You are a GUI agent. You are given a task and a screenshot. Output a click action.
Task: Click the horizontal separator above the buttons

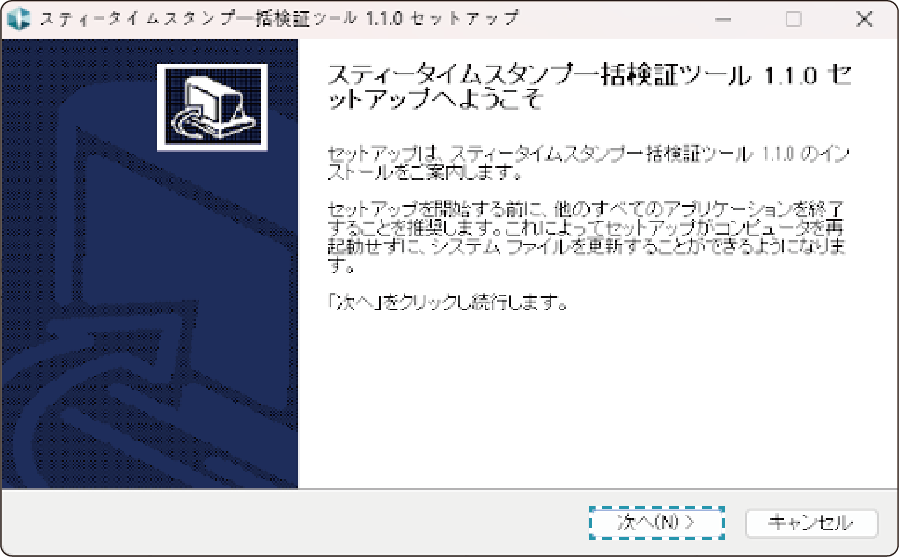coord(450,489)
